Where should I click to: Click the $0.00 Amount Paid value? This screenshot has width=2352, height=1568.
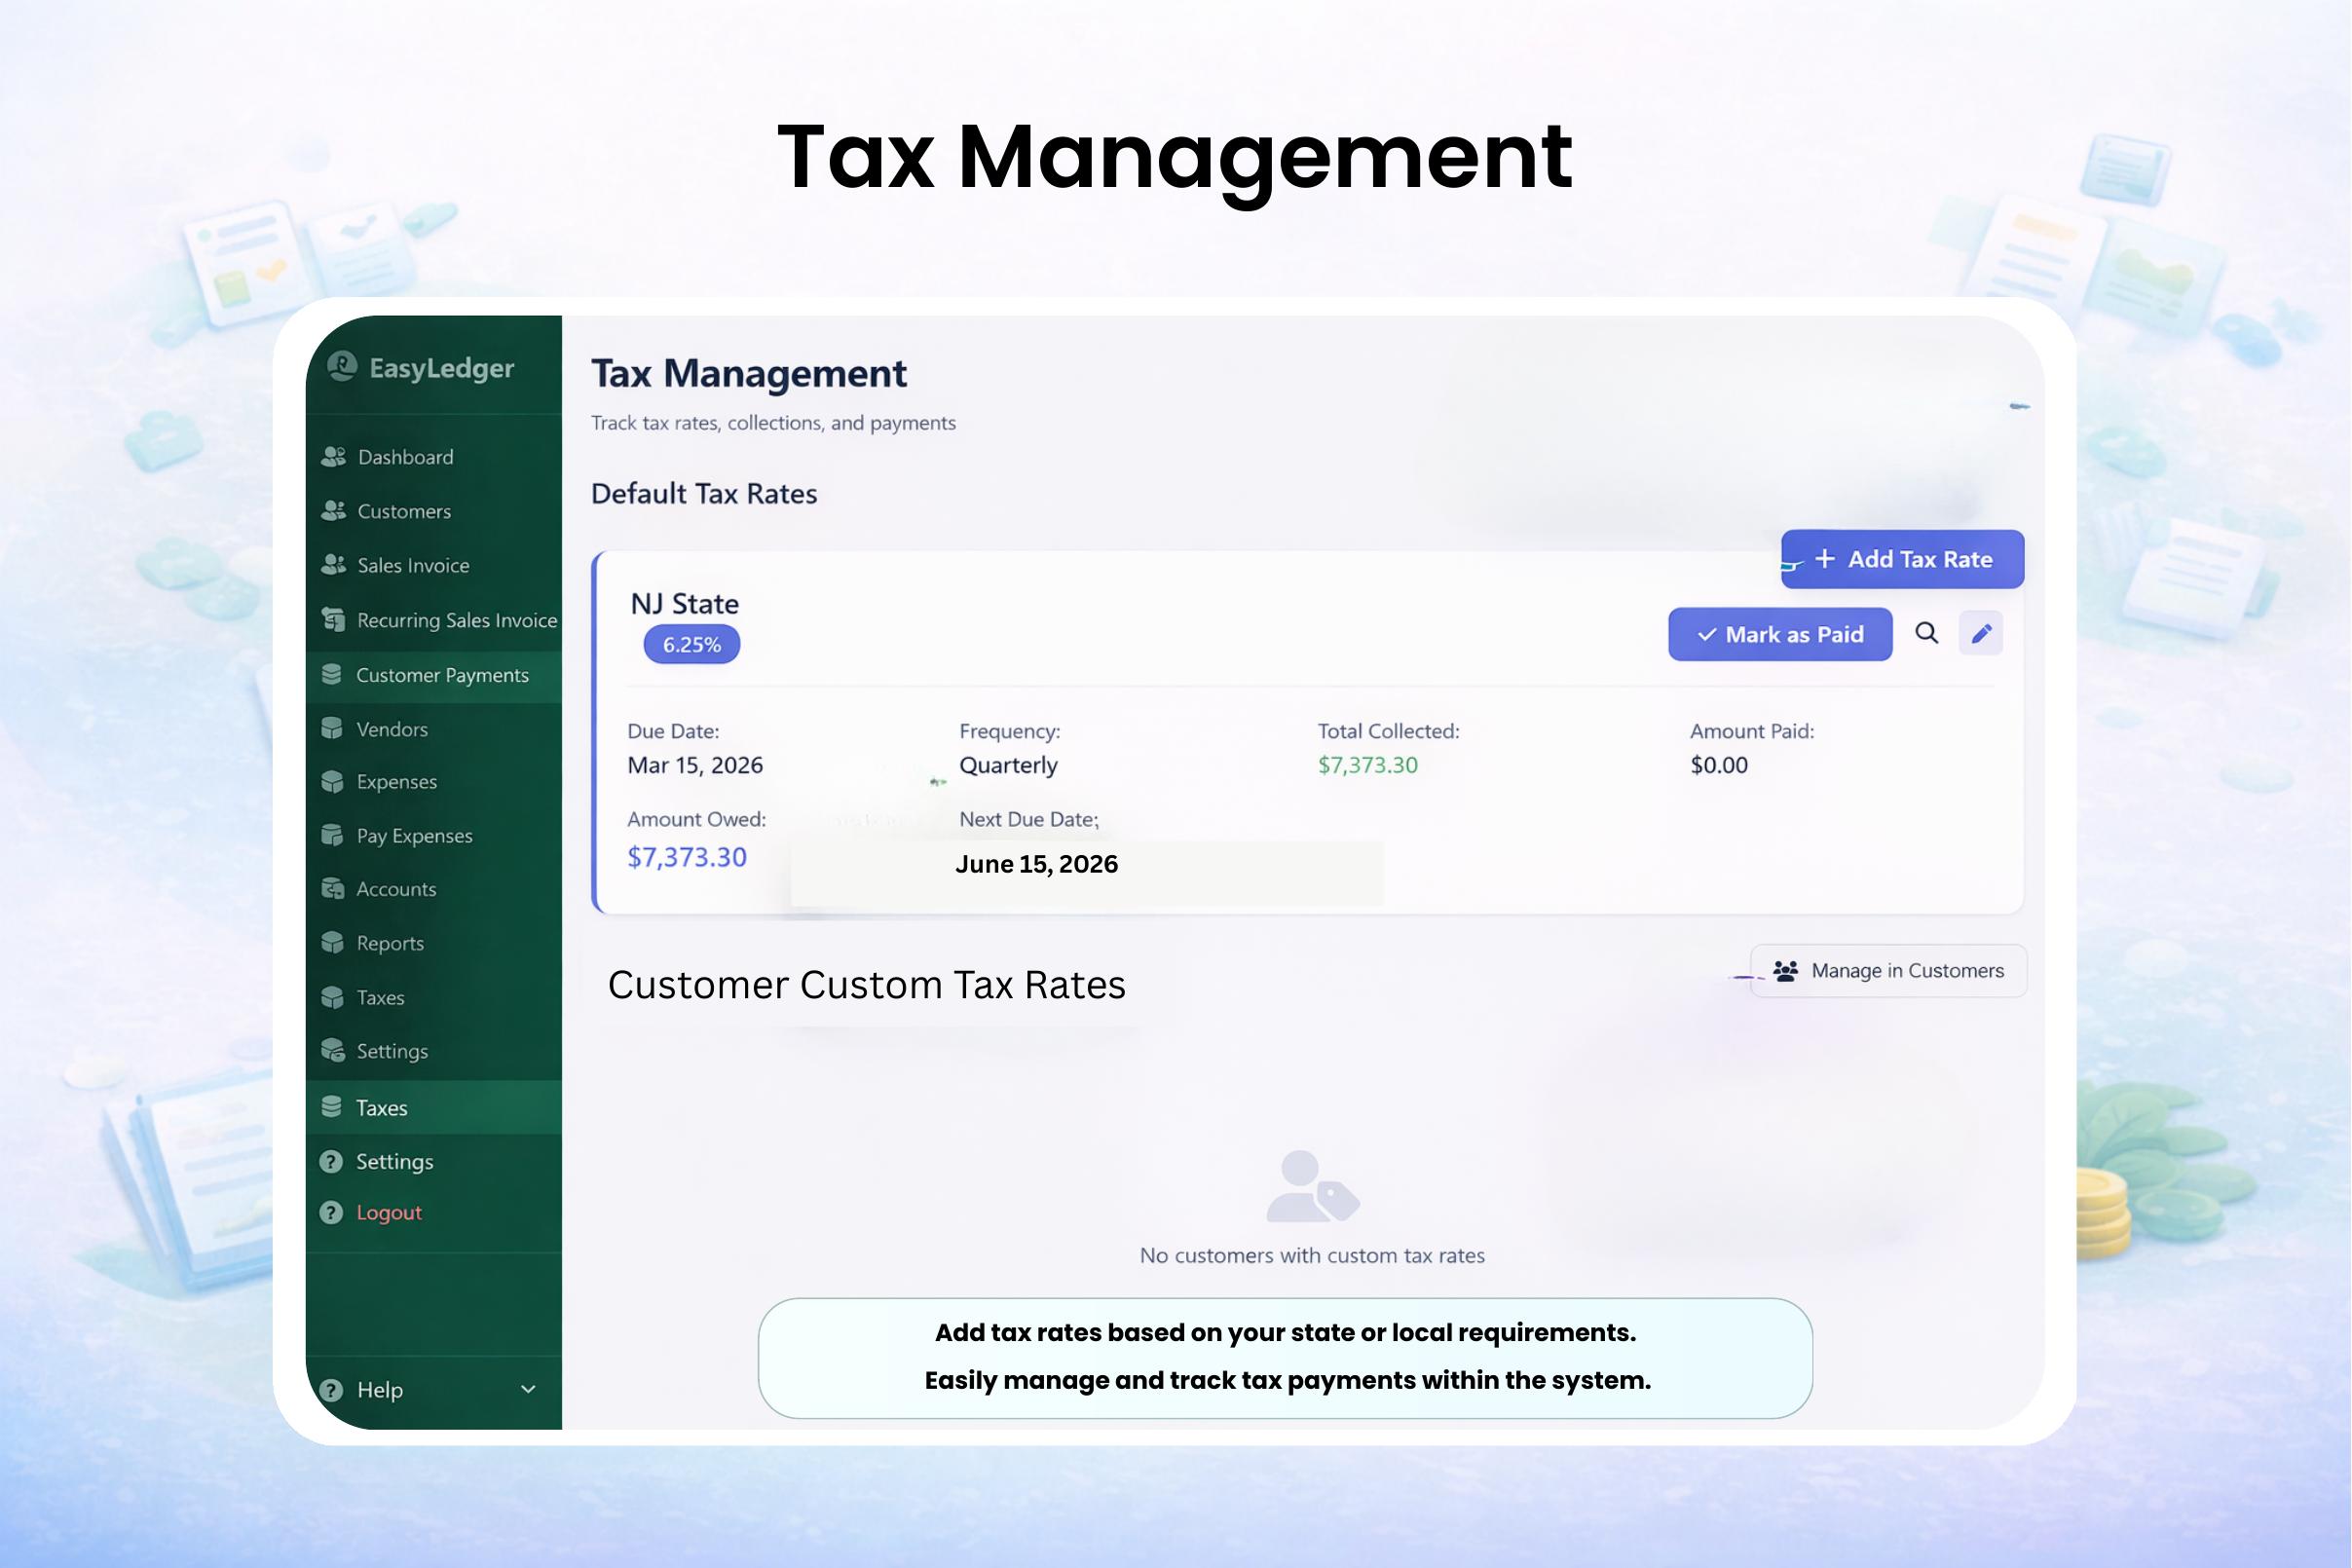coord(1719,765)
